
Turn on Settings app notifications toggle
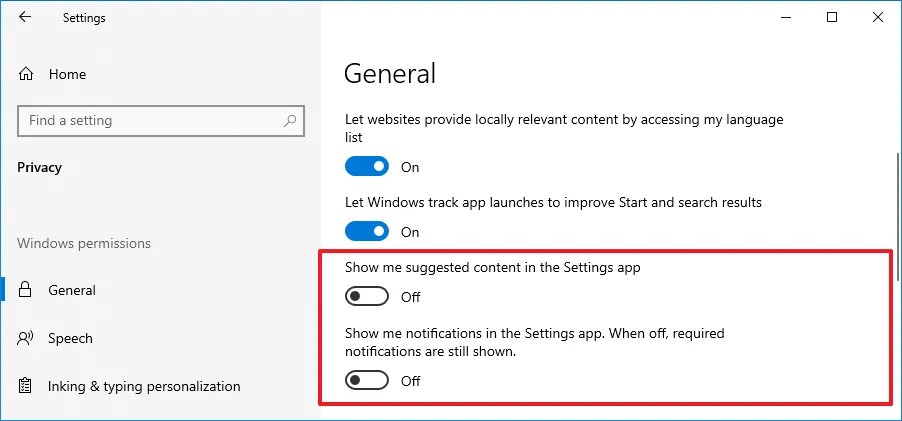pos(367,381)
